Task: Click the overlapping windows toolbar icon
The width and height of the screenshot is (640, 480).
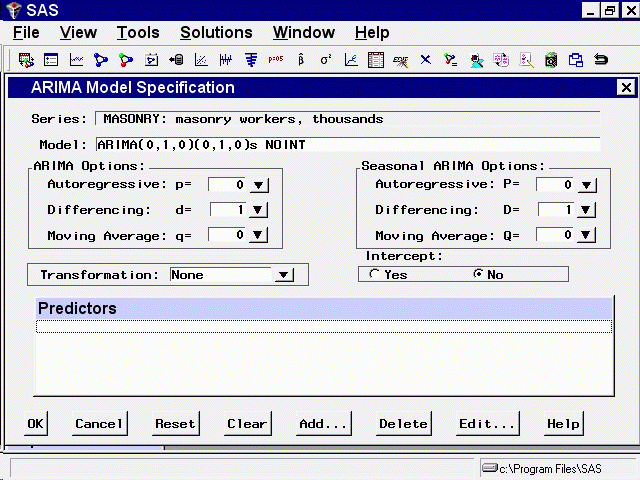Action: point(576,60)
